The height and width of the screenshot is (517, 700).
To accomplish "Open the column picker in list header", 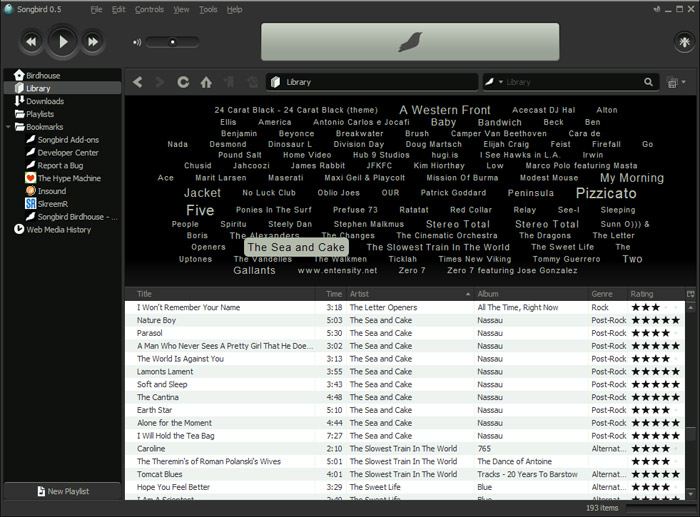I will coord(690,294).
